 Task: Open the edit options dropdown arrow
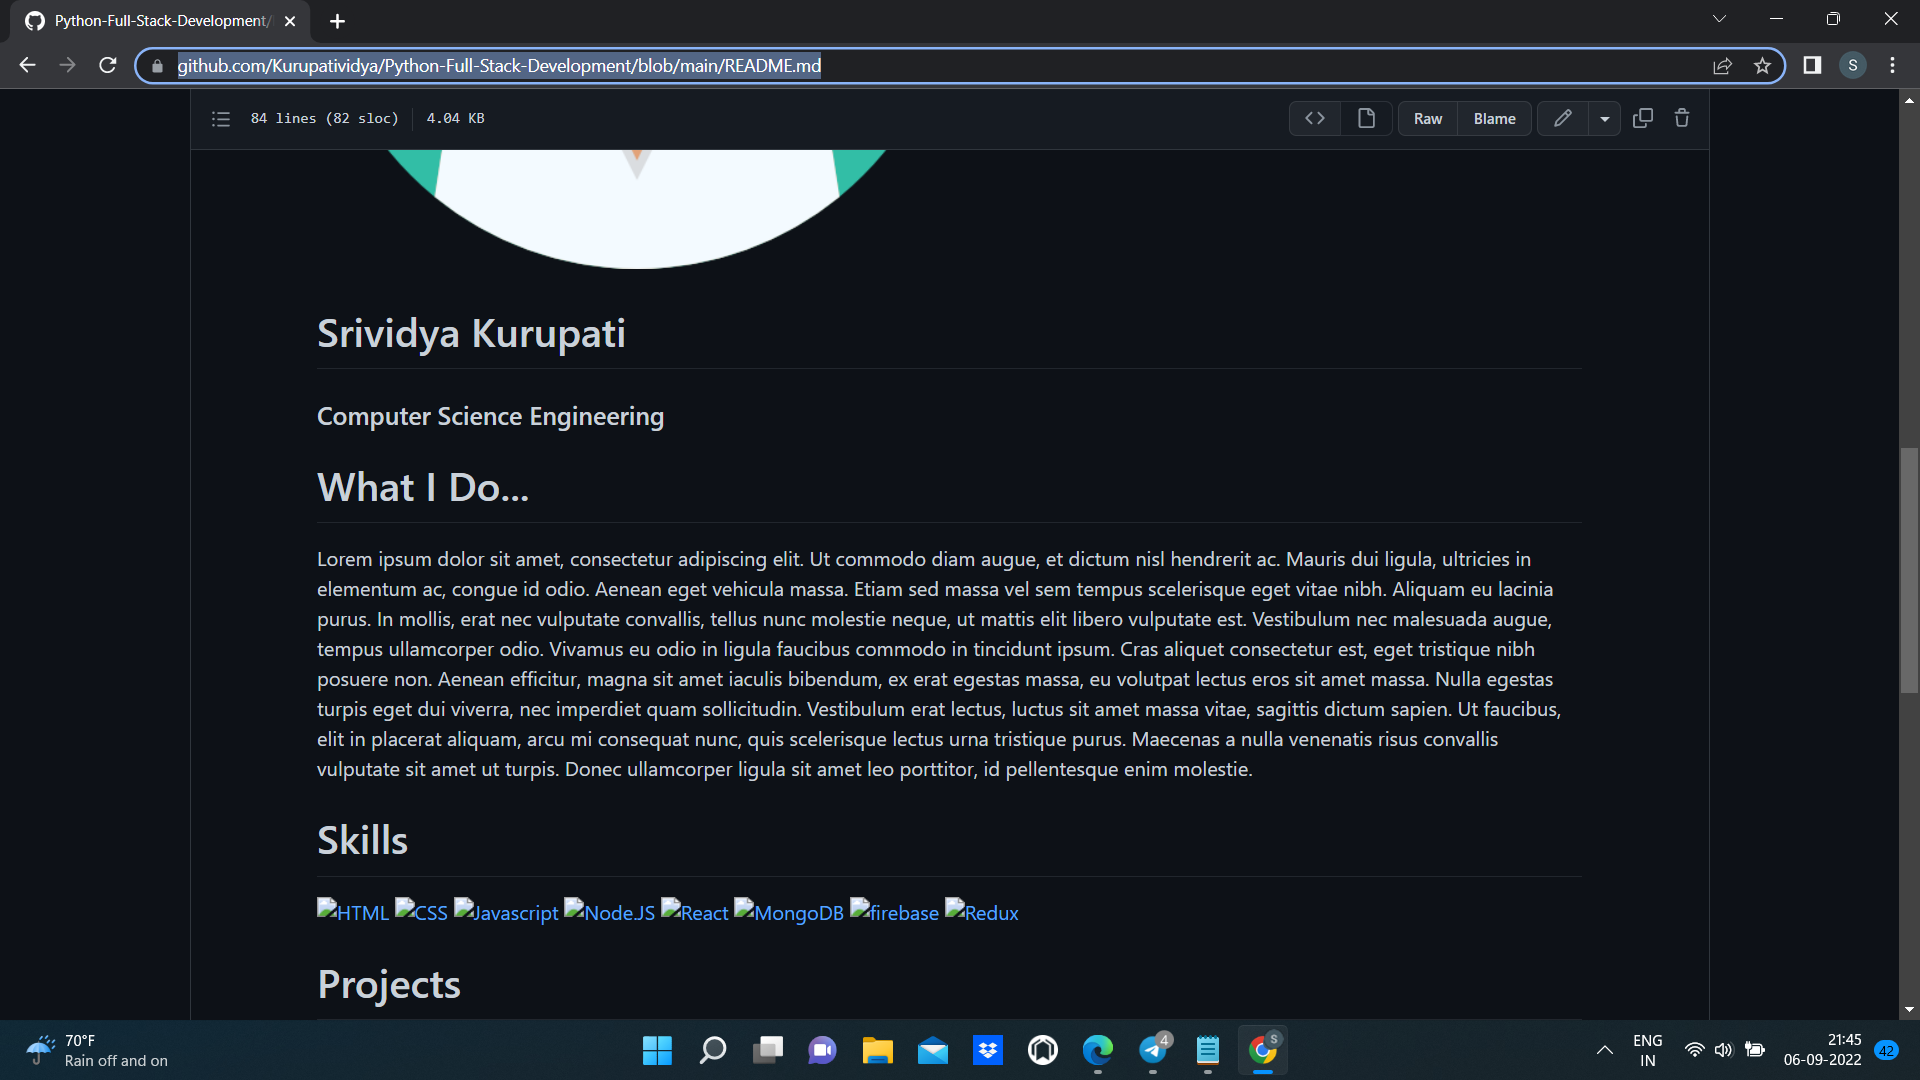pos(1605,118)
